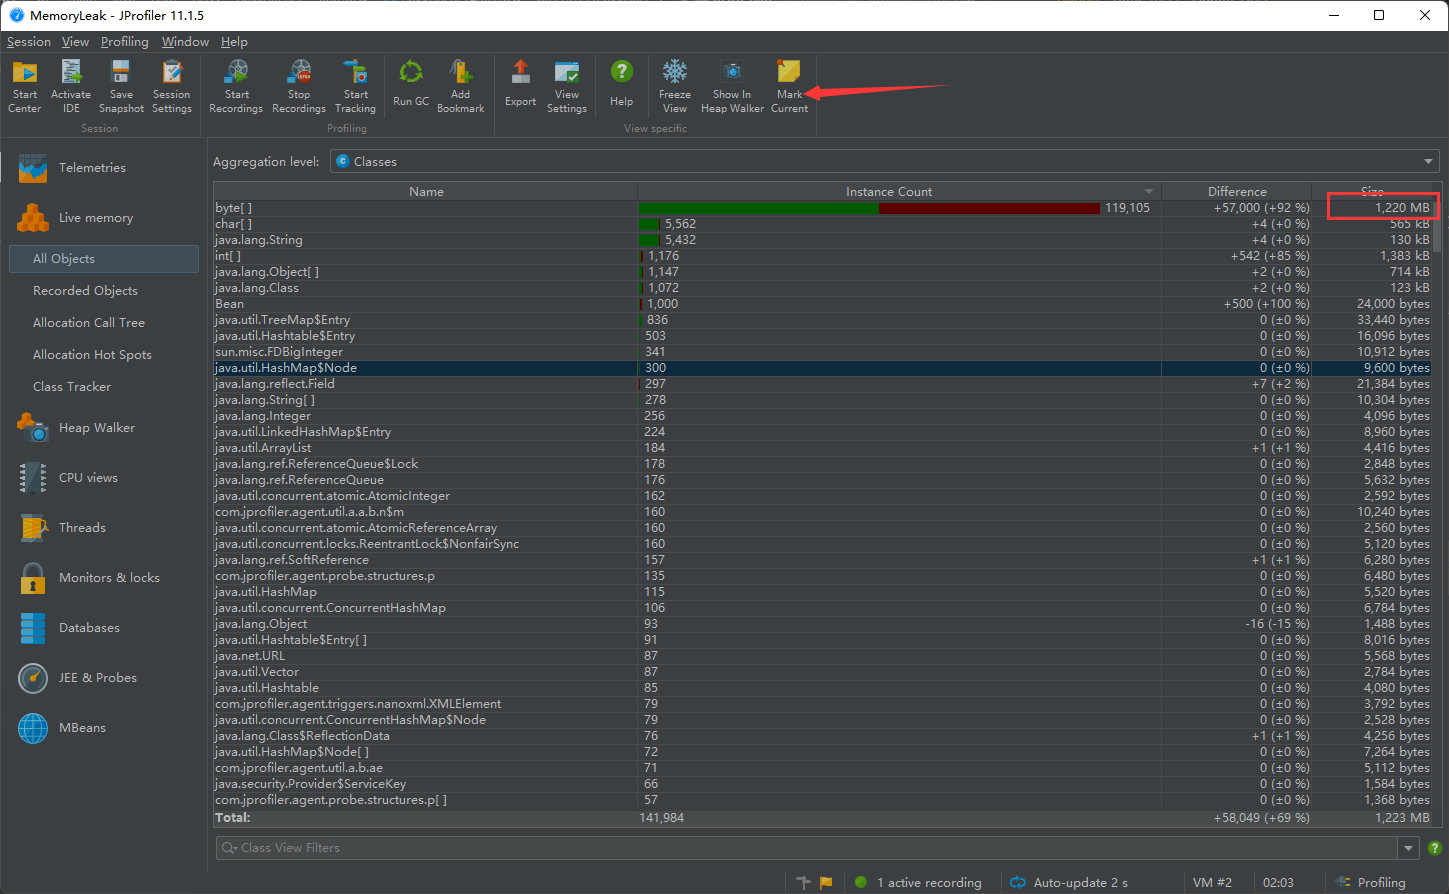Click VM #2 in status bar

[x=1212, y=883]
